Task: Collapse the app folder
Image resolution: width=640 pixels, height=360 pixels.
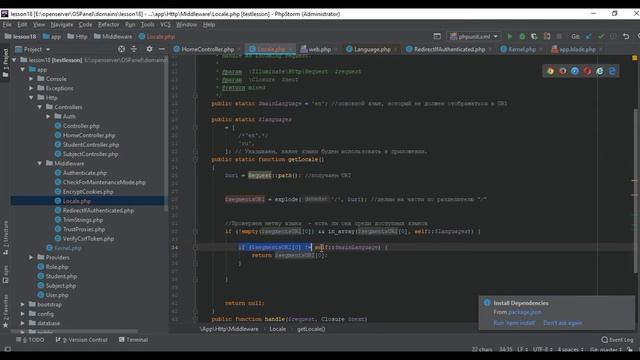Action: pos(23,69)
